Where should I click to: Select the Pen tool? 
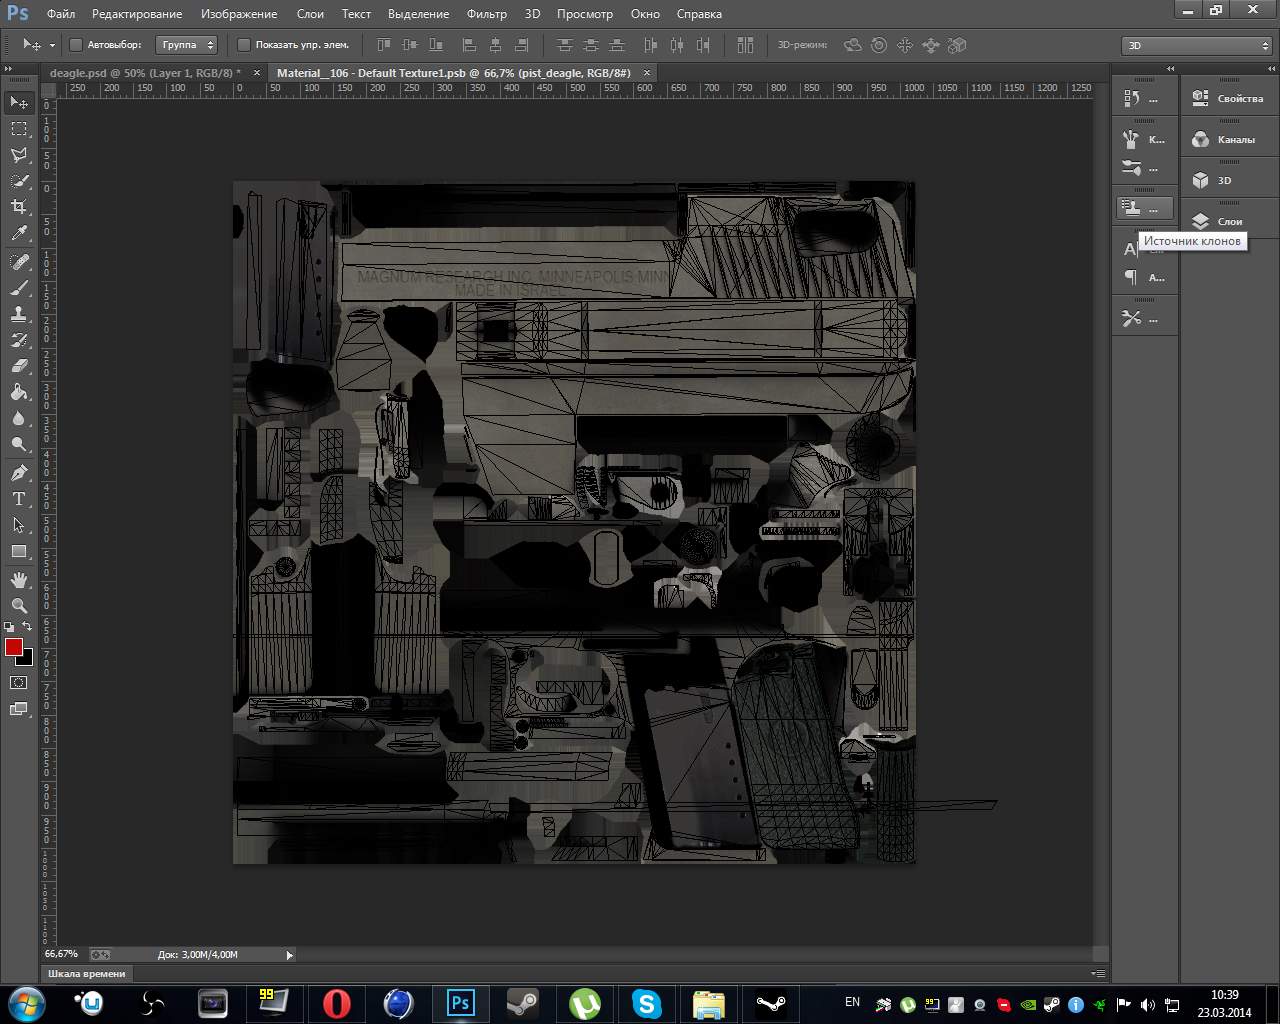tap(19, 473)
